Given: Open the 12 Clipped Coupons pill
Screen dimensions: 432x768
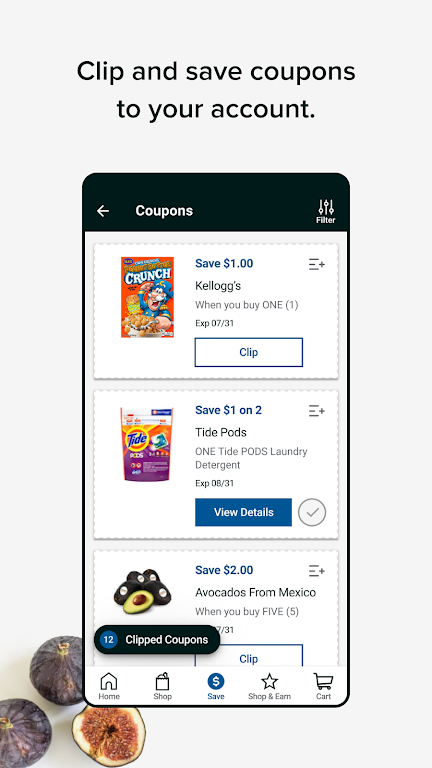Looking at the screenshot, I should tap(157, 640).
